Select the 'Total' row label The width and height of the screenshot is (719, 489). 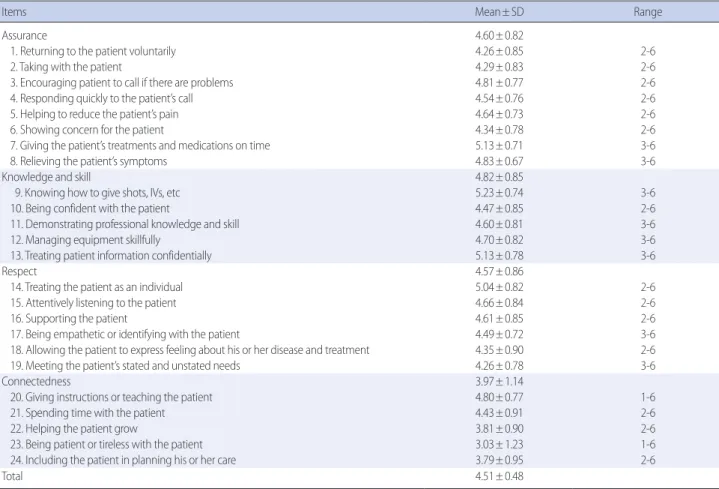[12, 476]
